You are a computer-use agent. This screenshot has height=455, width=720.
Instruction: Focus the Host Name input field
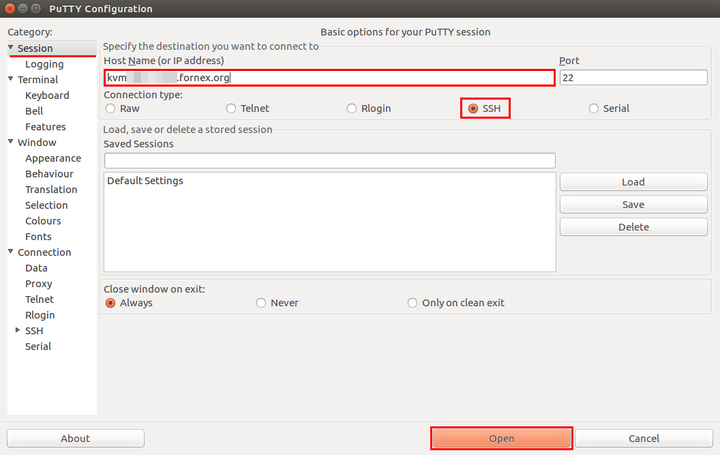(329, 78)
